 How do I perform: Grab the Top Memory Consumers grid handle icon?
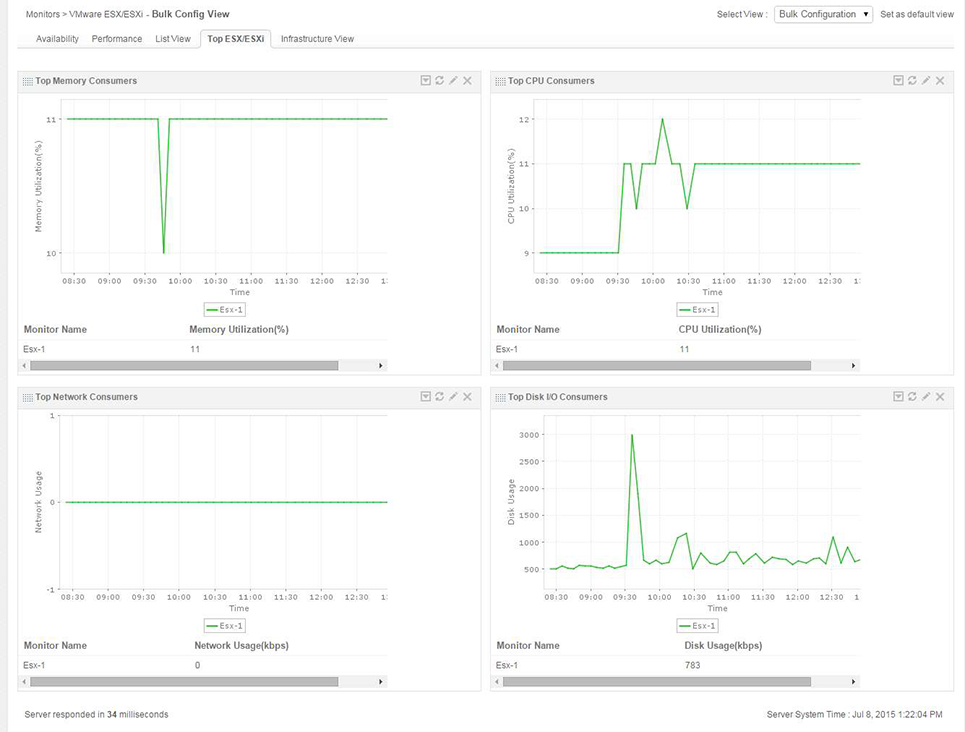click(x=28, y=81)
